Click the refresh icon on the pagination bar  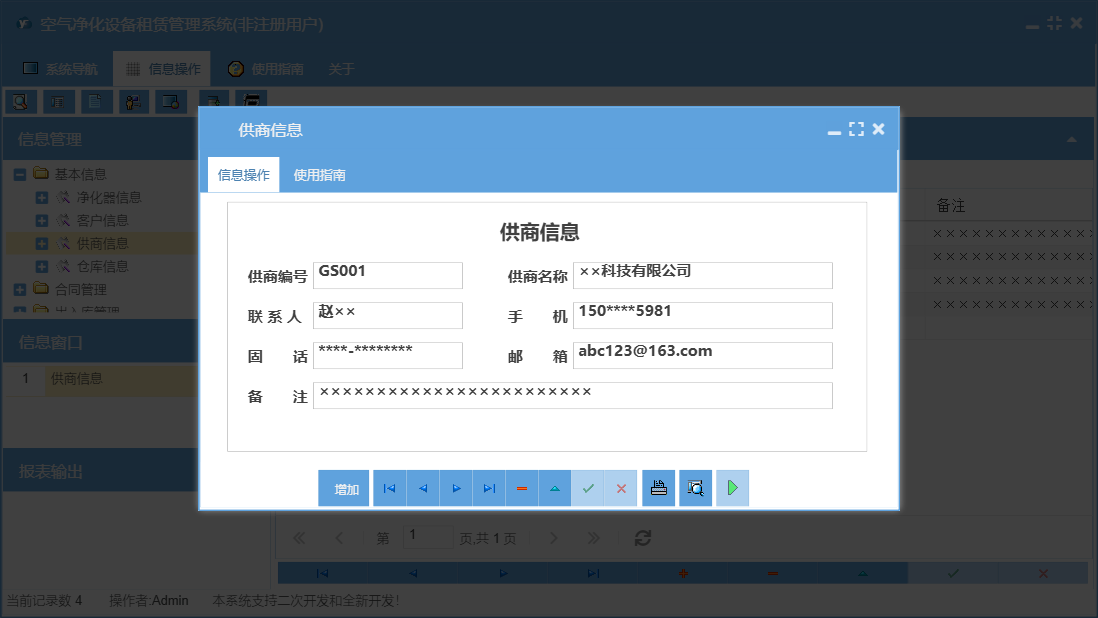pyautogui.click(x=641, y=537)
